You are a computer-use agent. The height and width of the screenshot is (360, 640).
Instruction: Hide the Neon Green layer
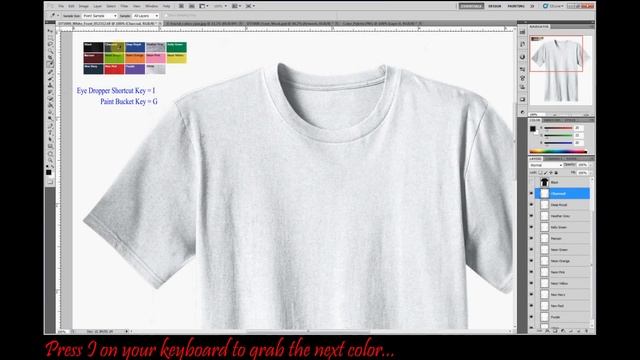coord(531,249)
